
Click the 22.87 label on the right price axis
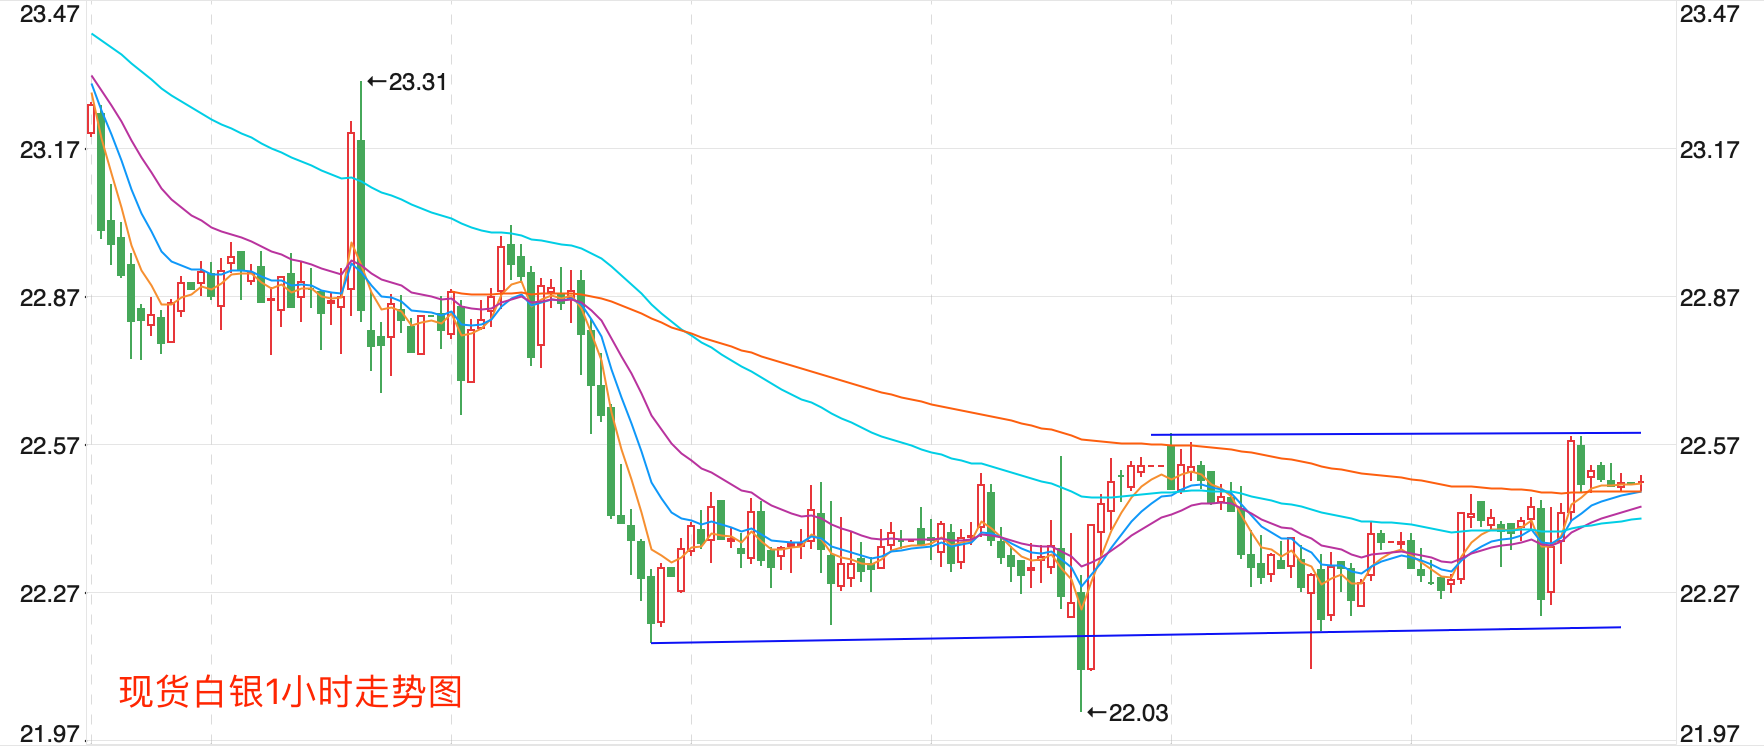[x=1710, y=298]
